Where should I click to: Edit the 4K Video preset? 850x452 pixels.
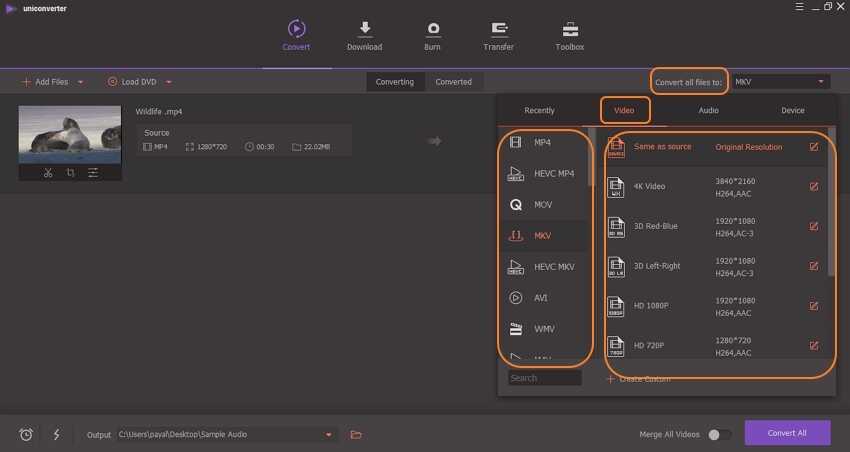click(x=813, y=186)
